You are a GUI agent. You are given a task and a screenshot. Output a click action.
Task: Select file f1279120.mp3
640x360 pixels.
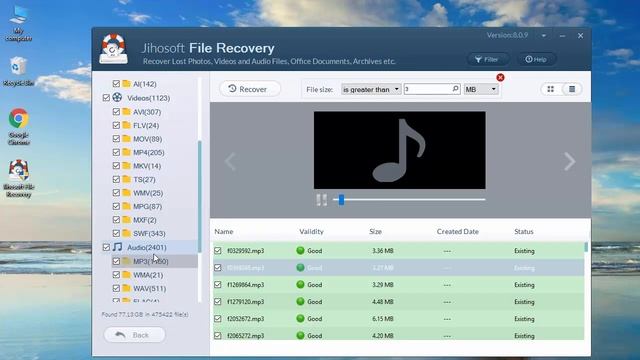click(x=245, y=302)
